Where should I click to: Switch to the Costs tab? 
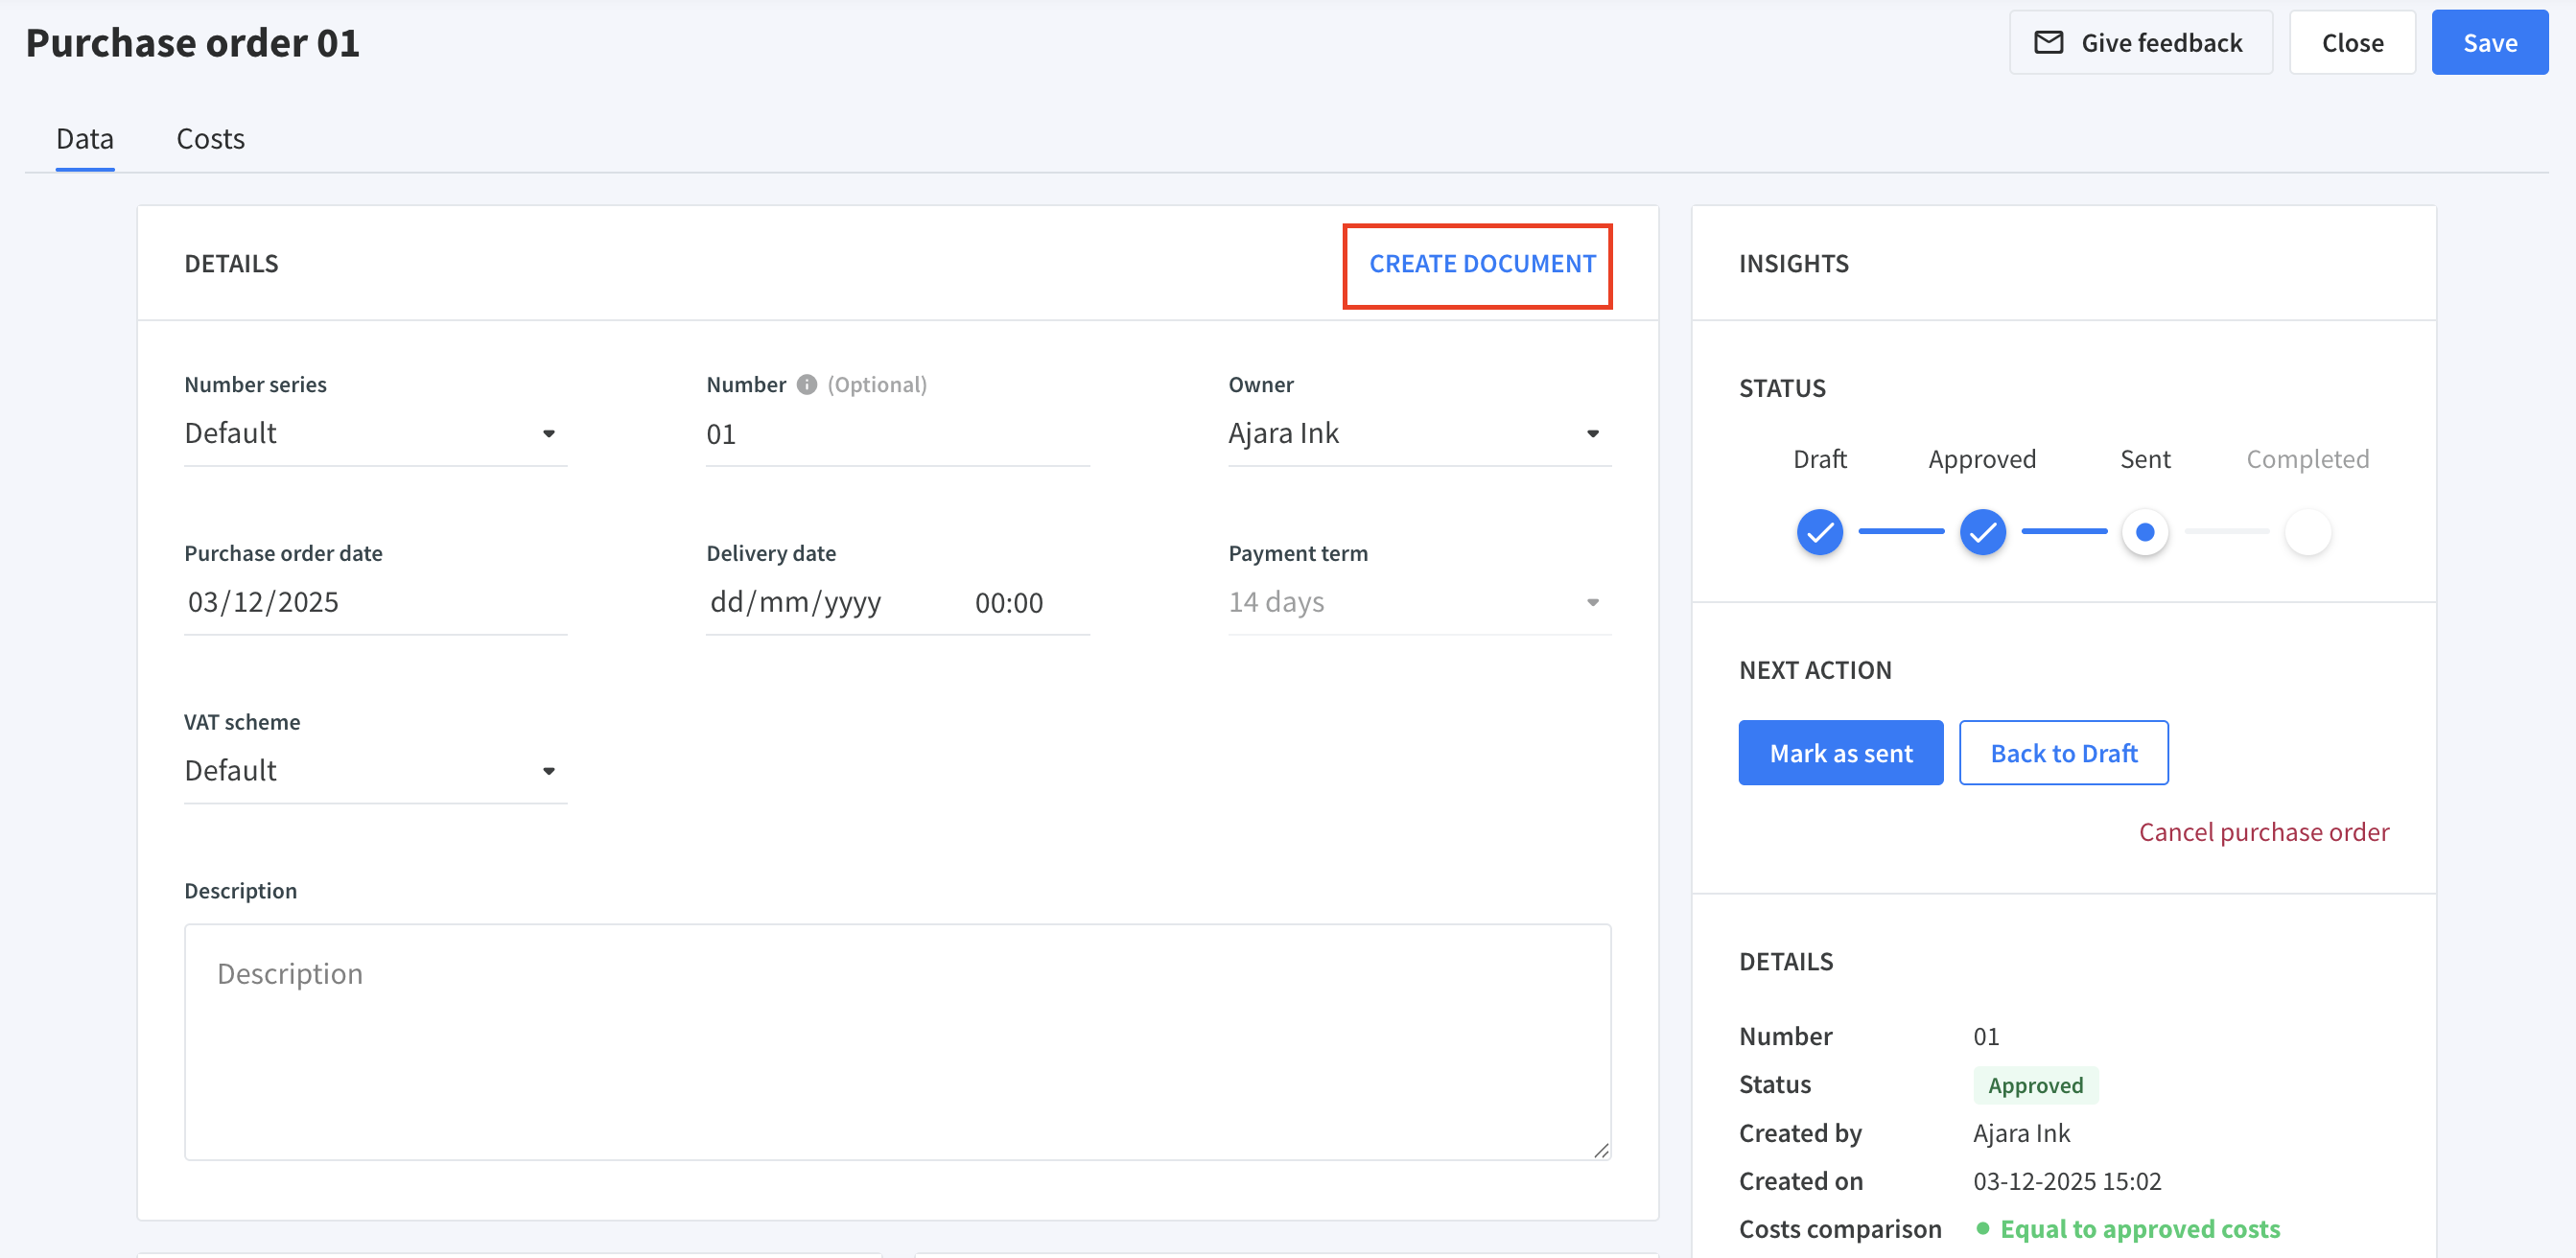(210, 139)
